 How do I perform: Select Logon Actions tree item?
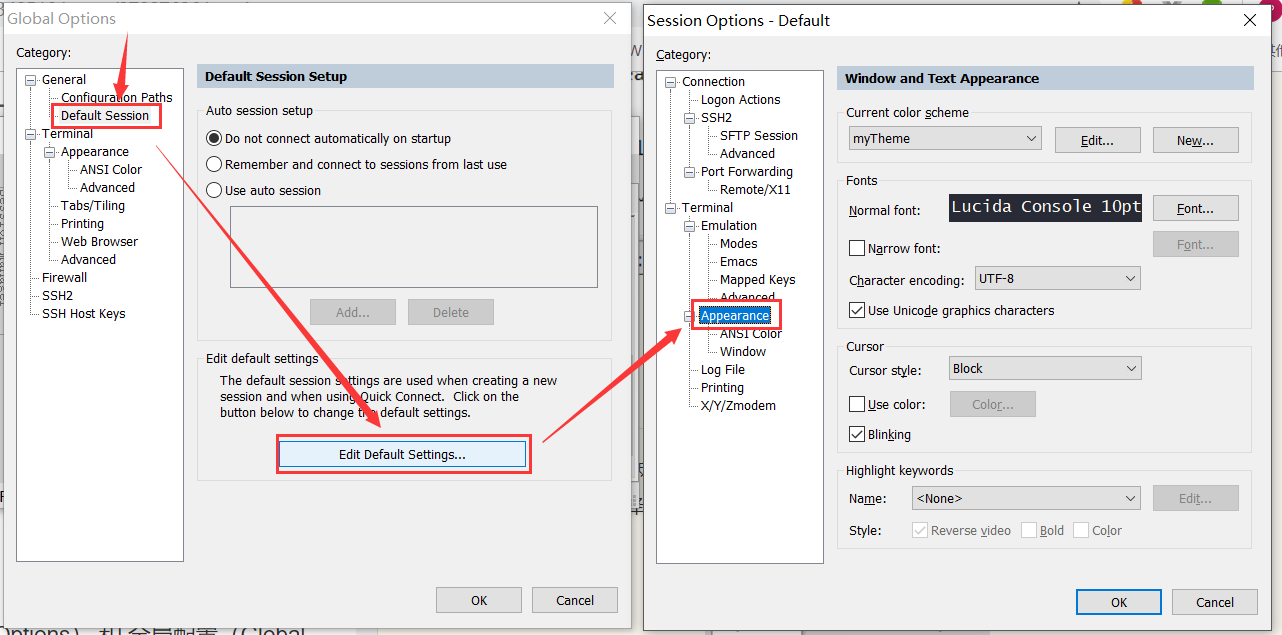click(740, 100)
